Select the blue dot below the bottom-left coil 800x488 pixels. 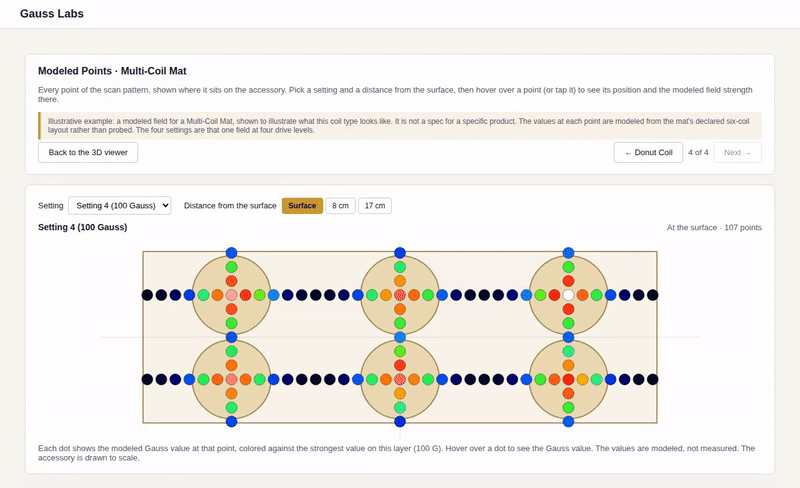(x=232, y=422)
